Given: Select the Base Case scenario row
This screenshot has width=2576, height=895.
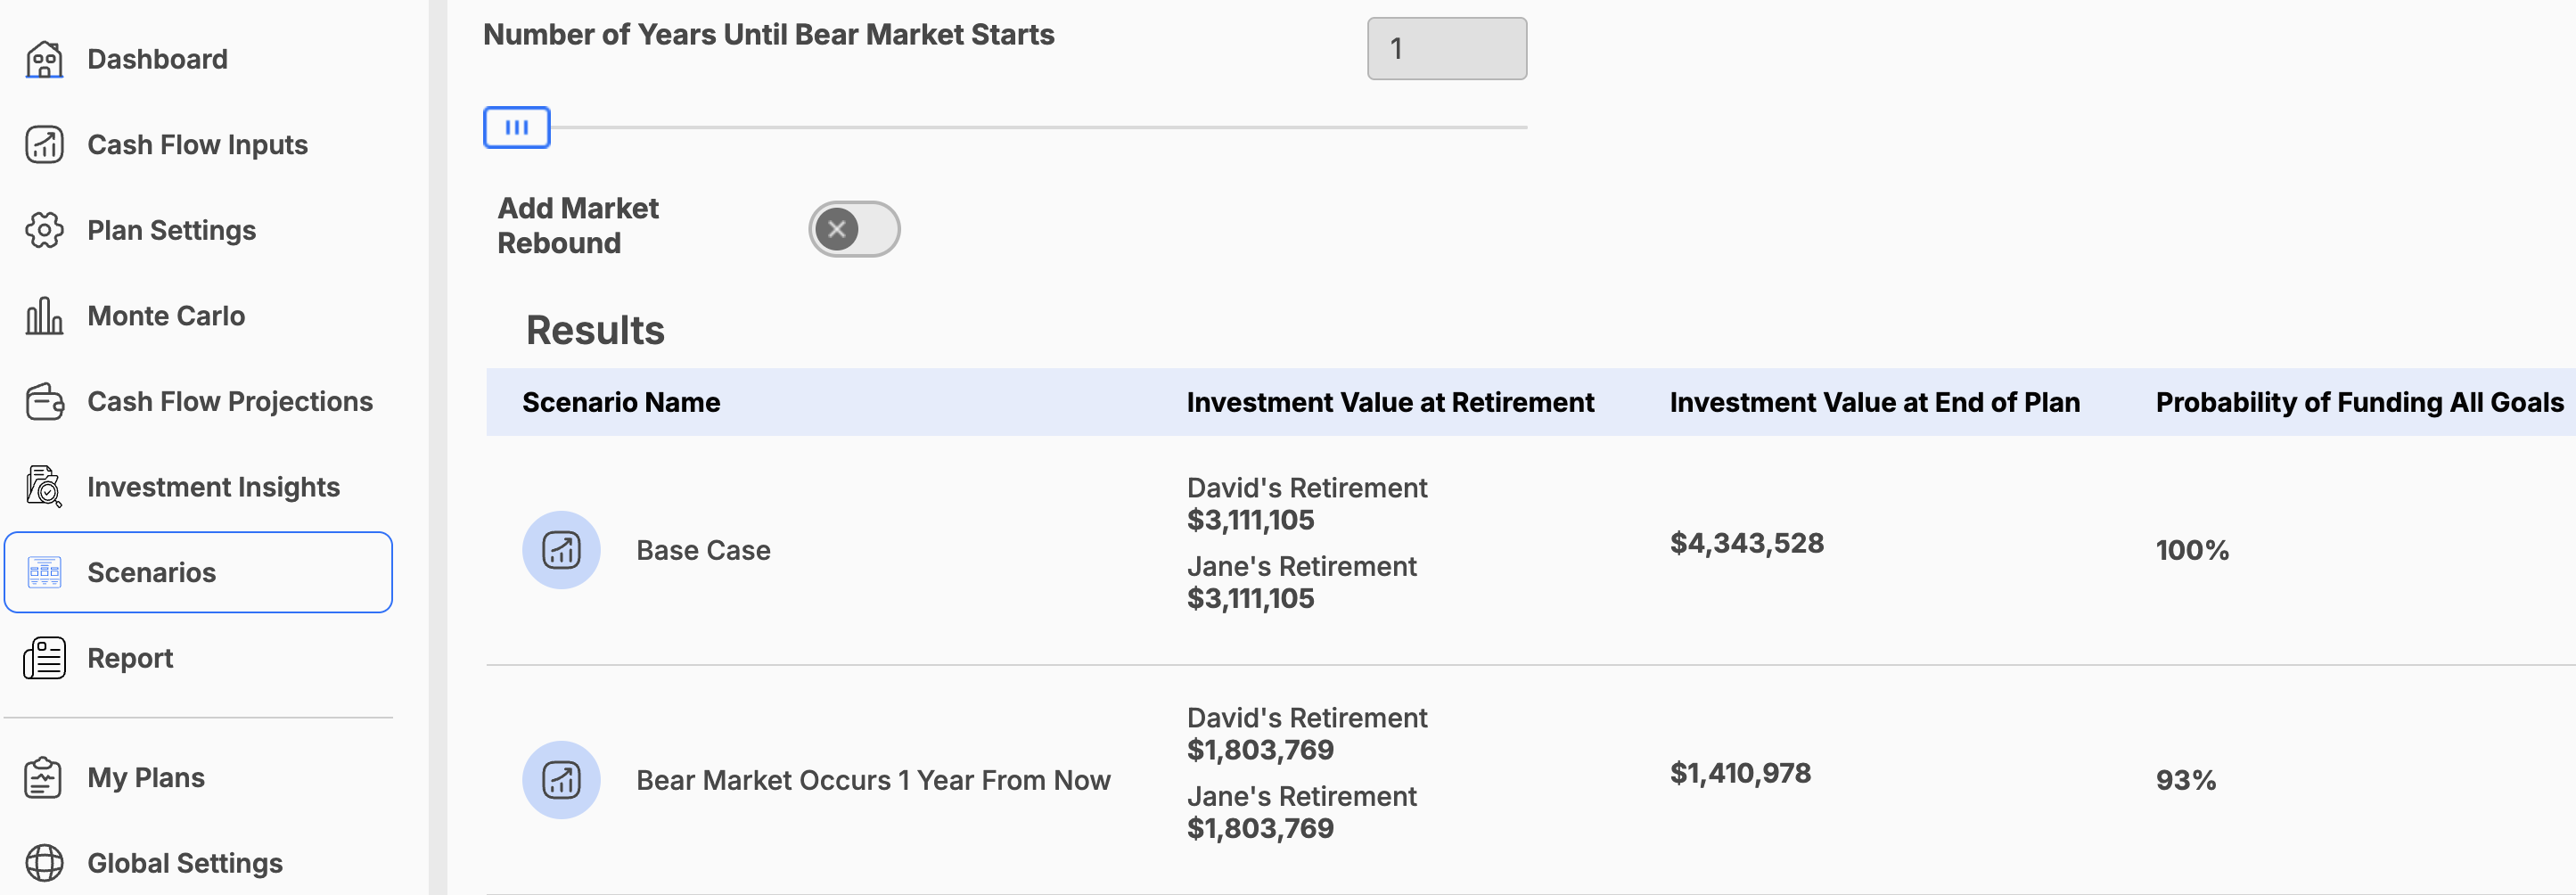Looking at the screenshot, I should [703, 549].
